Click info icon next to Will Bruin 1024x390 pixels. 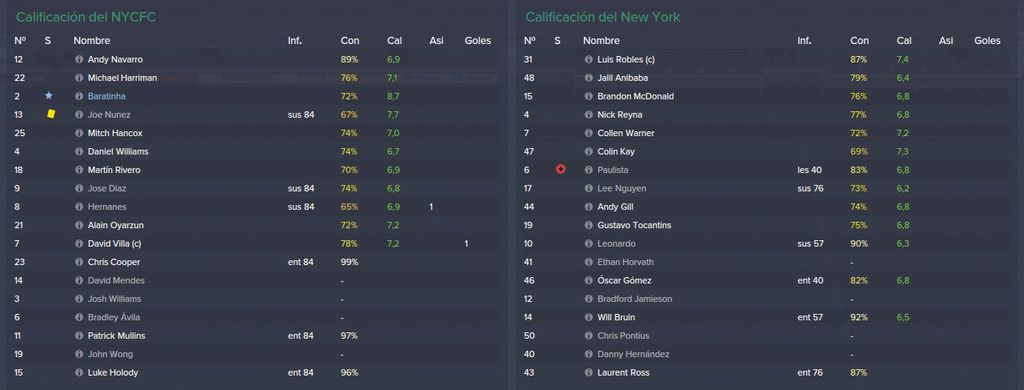pyautogui.click(x=588, y=317)
